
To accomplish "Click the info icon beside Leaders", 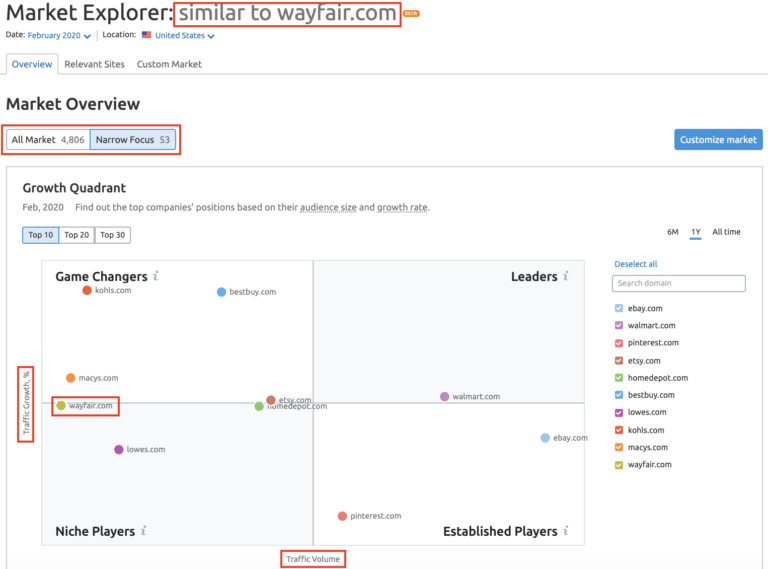I will 565,276.
